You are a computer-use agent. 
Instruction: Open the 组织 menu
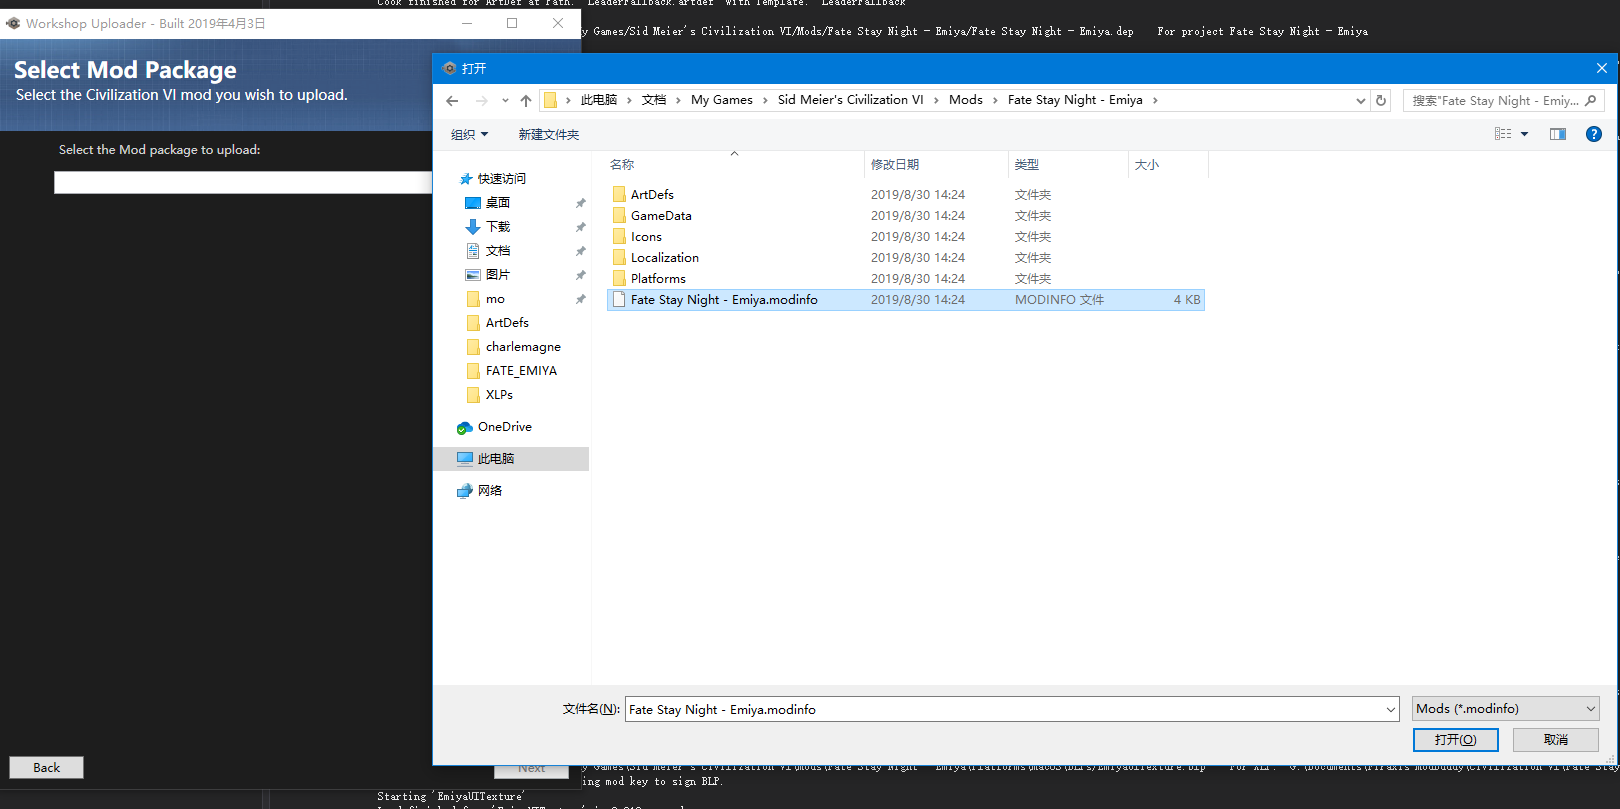[x=469, y=134]
